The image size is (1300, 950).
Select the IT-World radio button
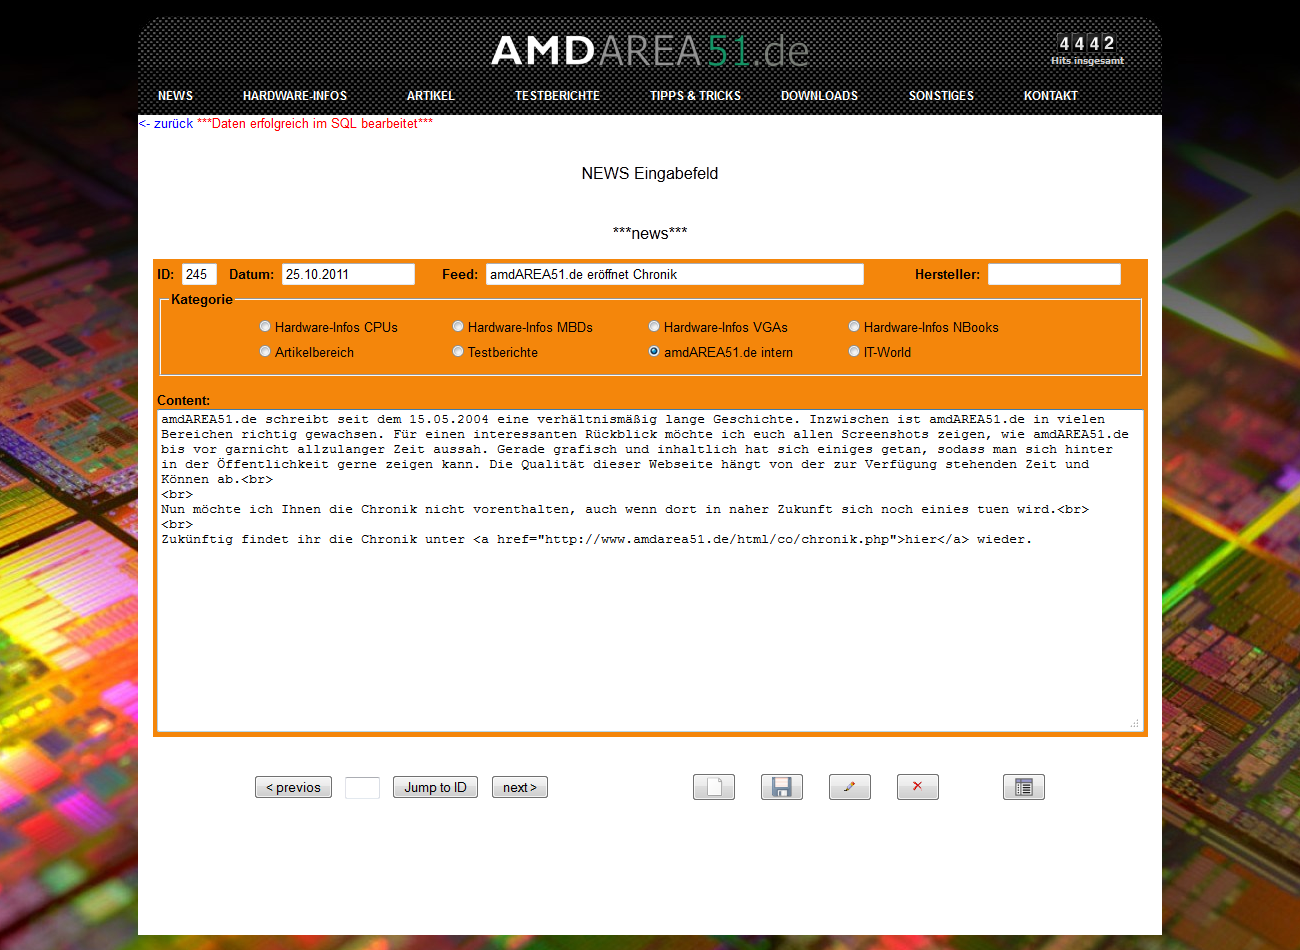click(854, 351)
